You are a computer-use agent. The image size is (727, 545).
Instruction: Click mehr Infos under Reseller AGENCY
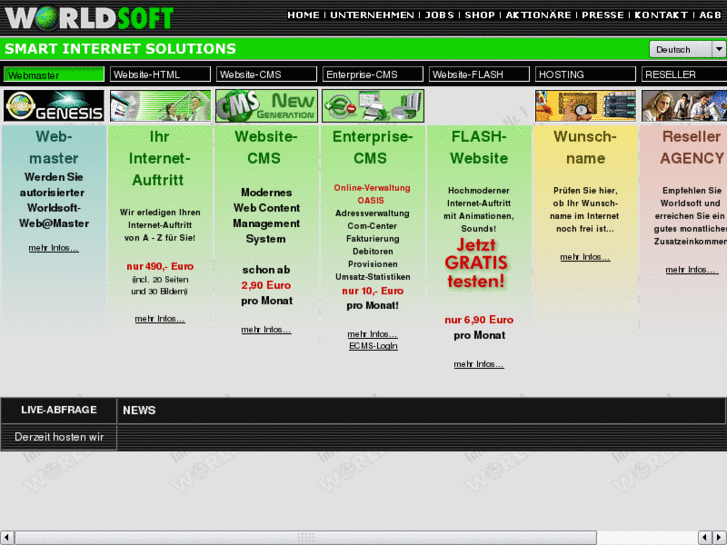(x=691, y=270)
